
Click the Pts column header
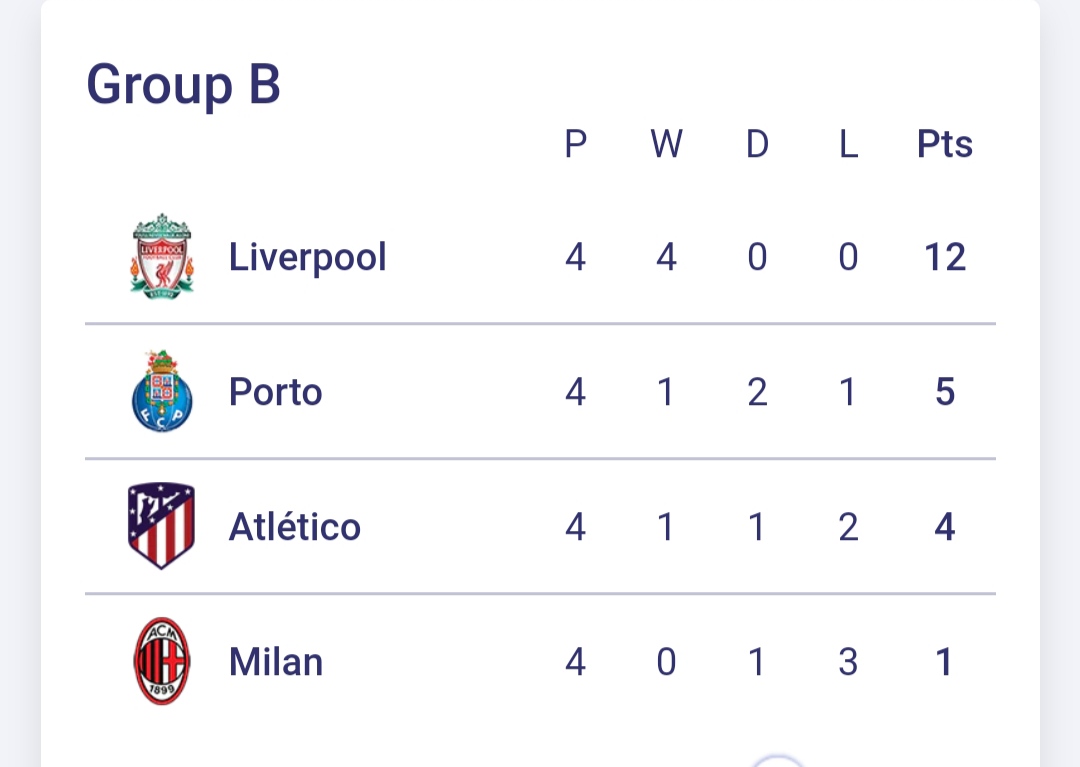(x=944, y=145)
